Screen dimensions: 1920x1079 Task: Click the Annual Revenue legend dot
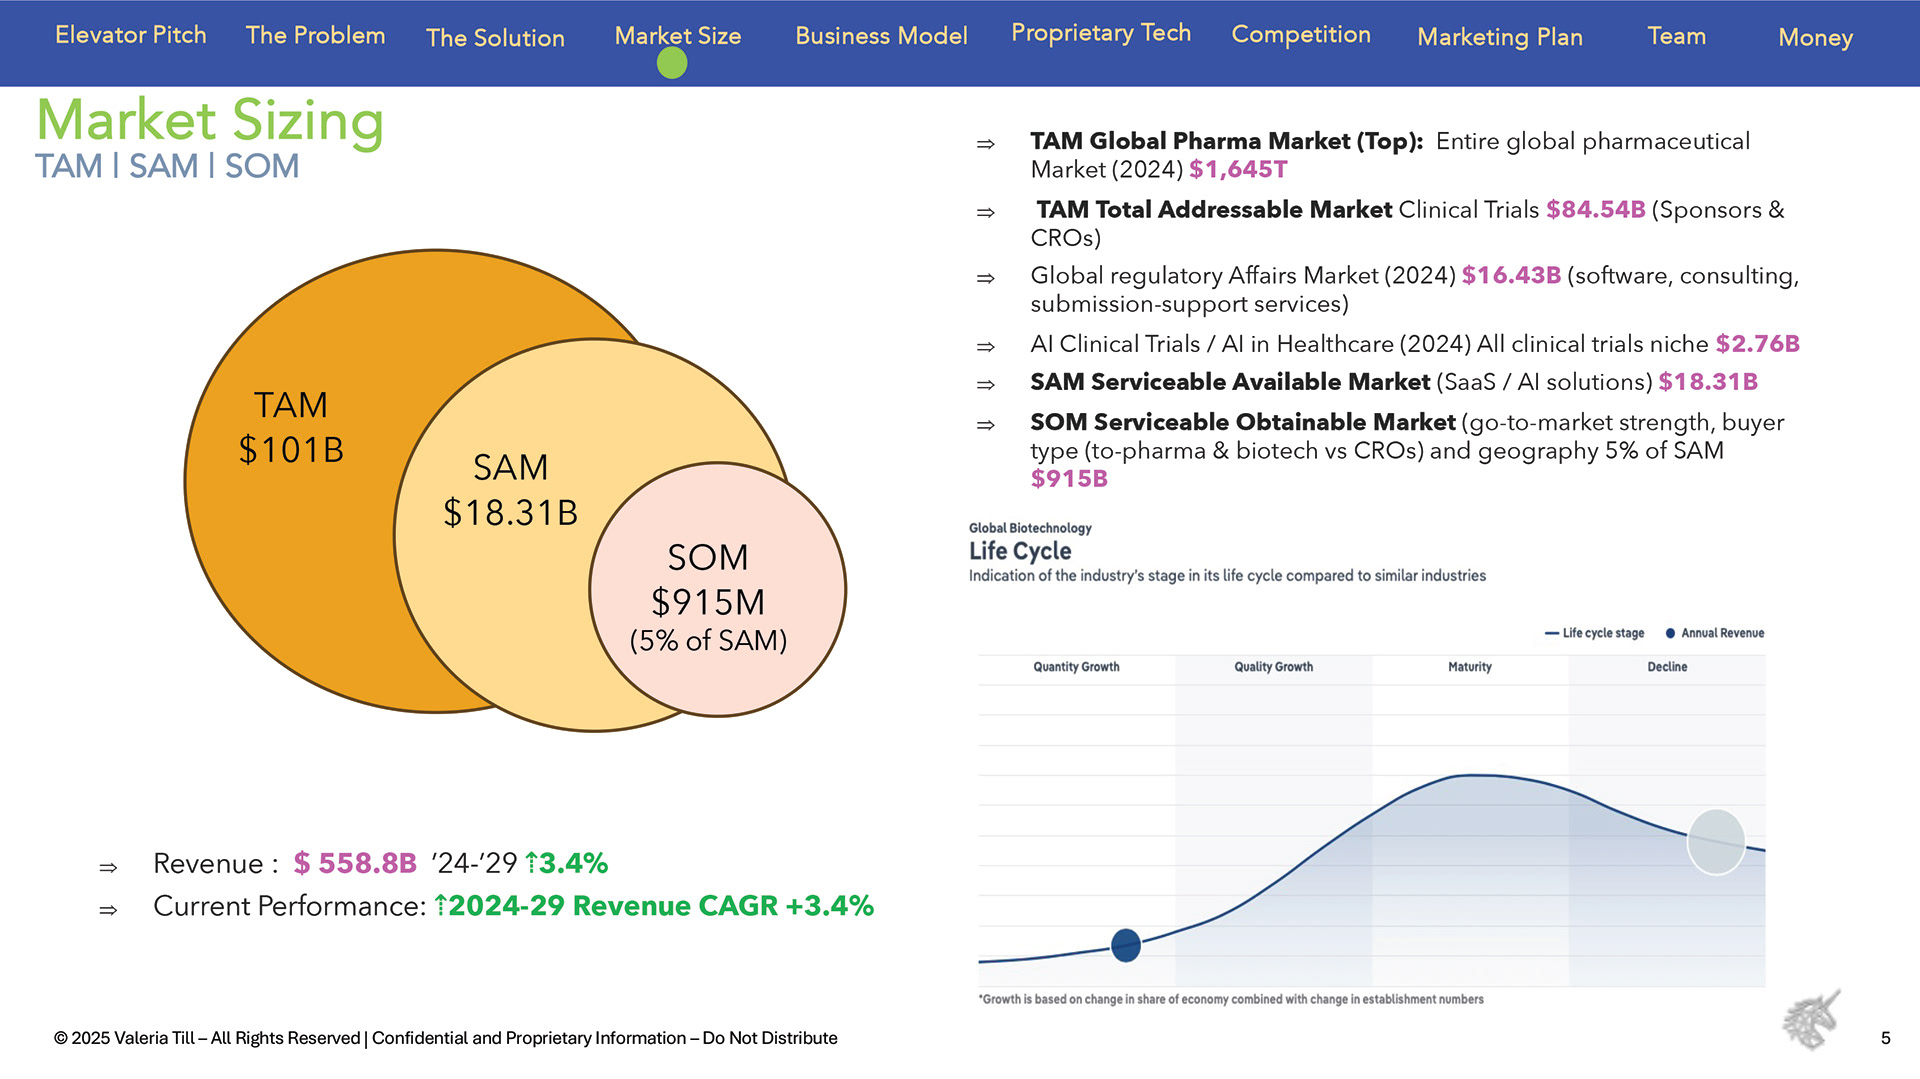pyautogui.click(x=1670, y=633)
